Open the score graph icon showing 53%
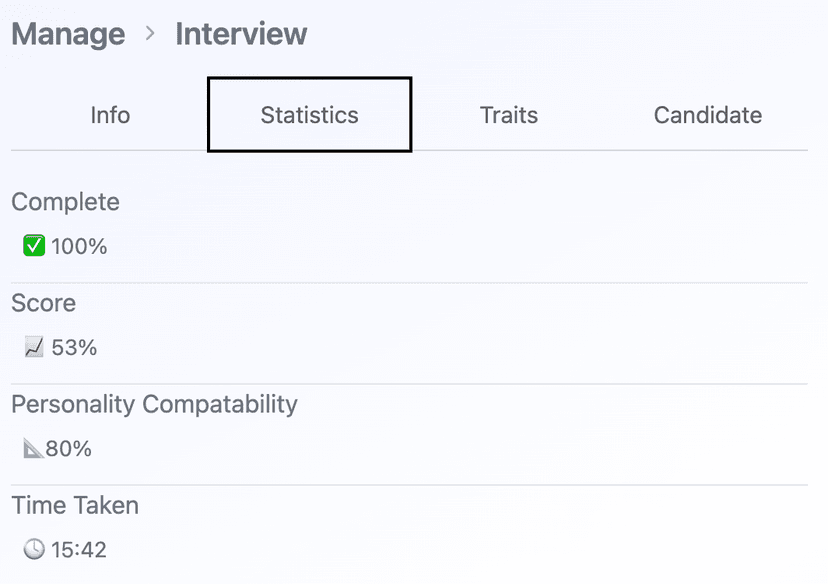828x584 pixels. pyautogui.click(x=33, y=347)
